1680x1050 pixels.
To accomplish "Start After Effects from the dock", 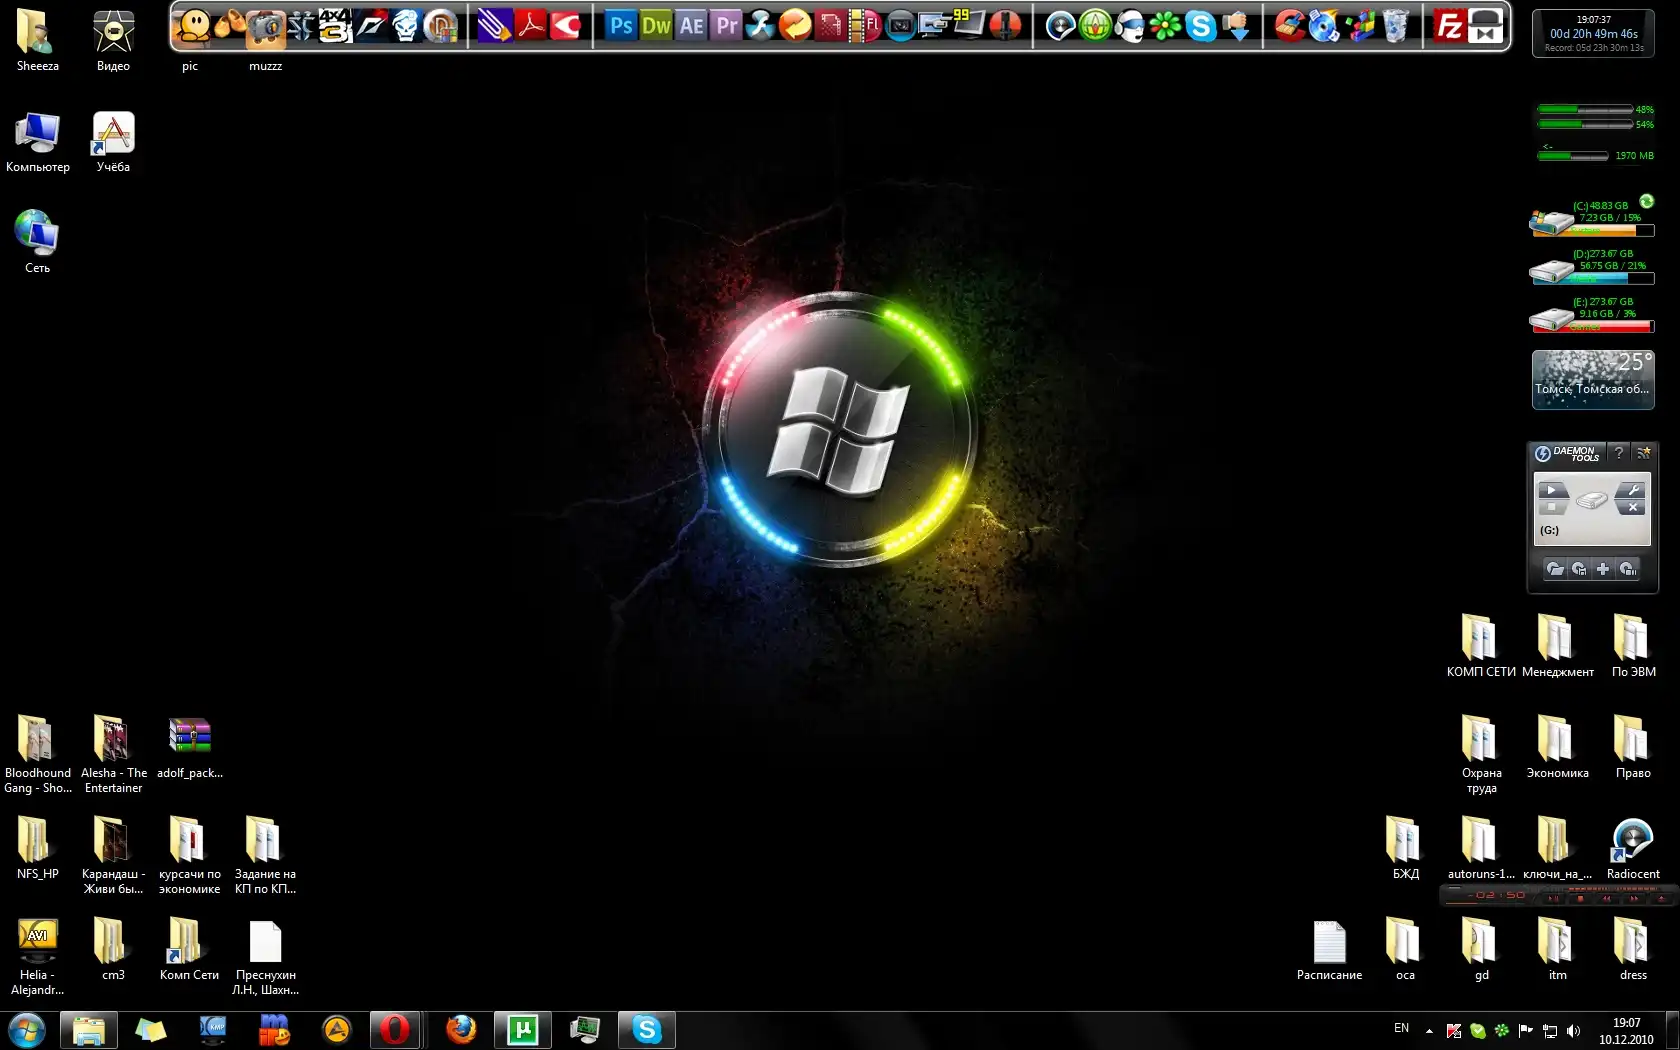I will pyautogui.click(x=692, y=26).
